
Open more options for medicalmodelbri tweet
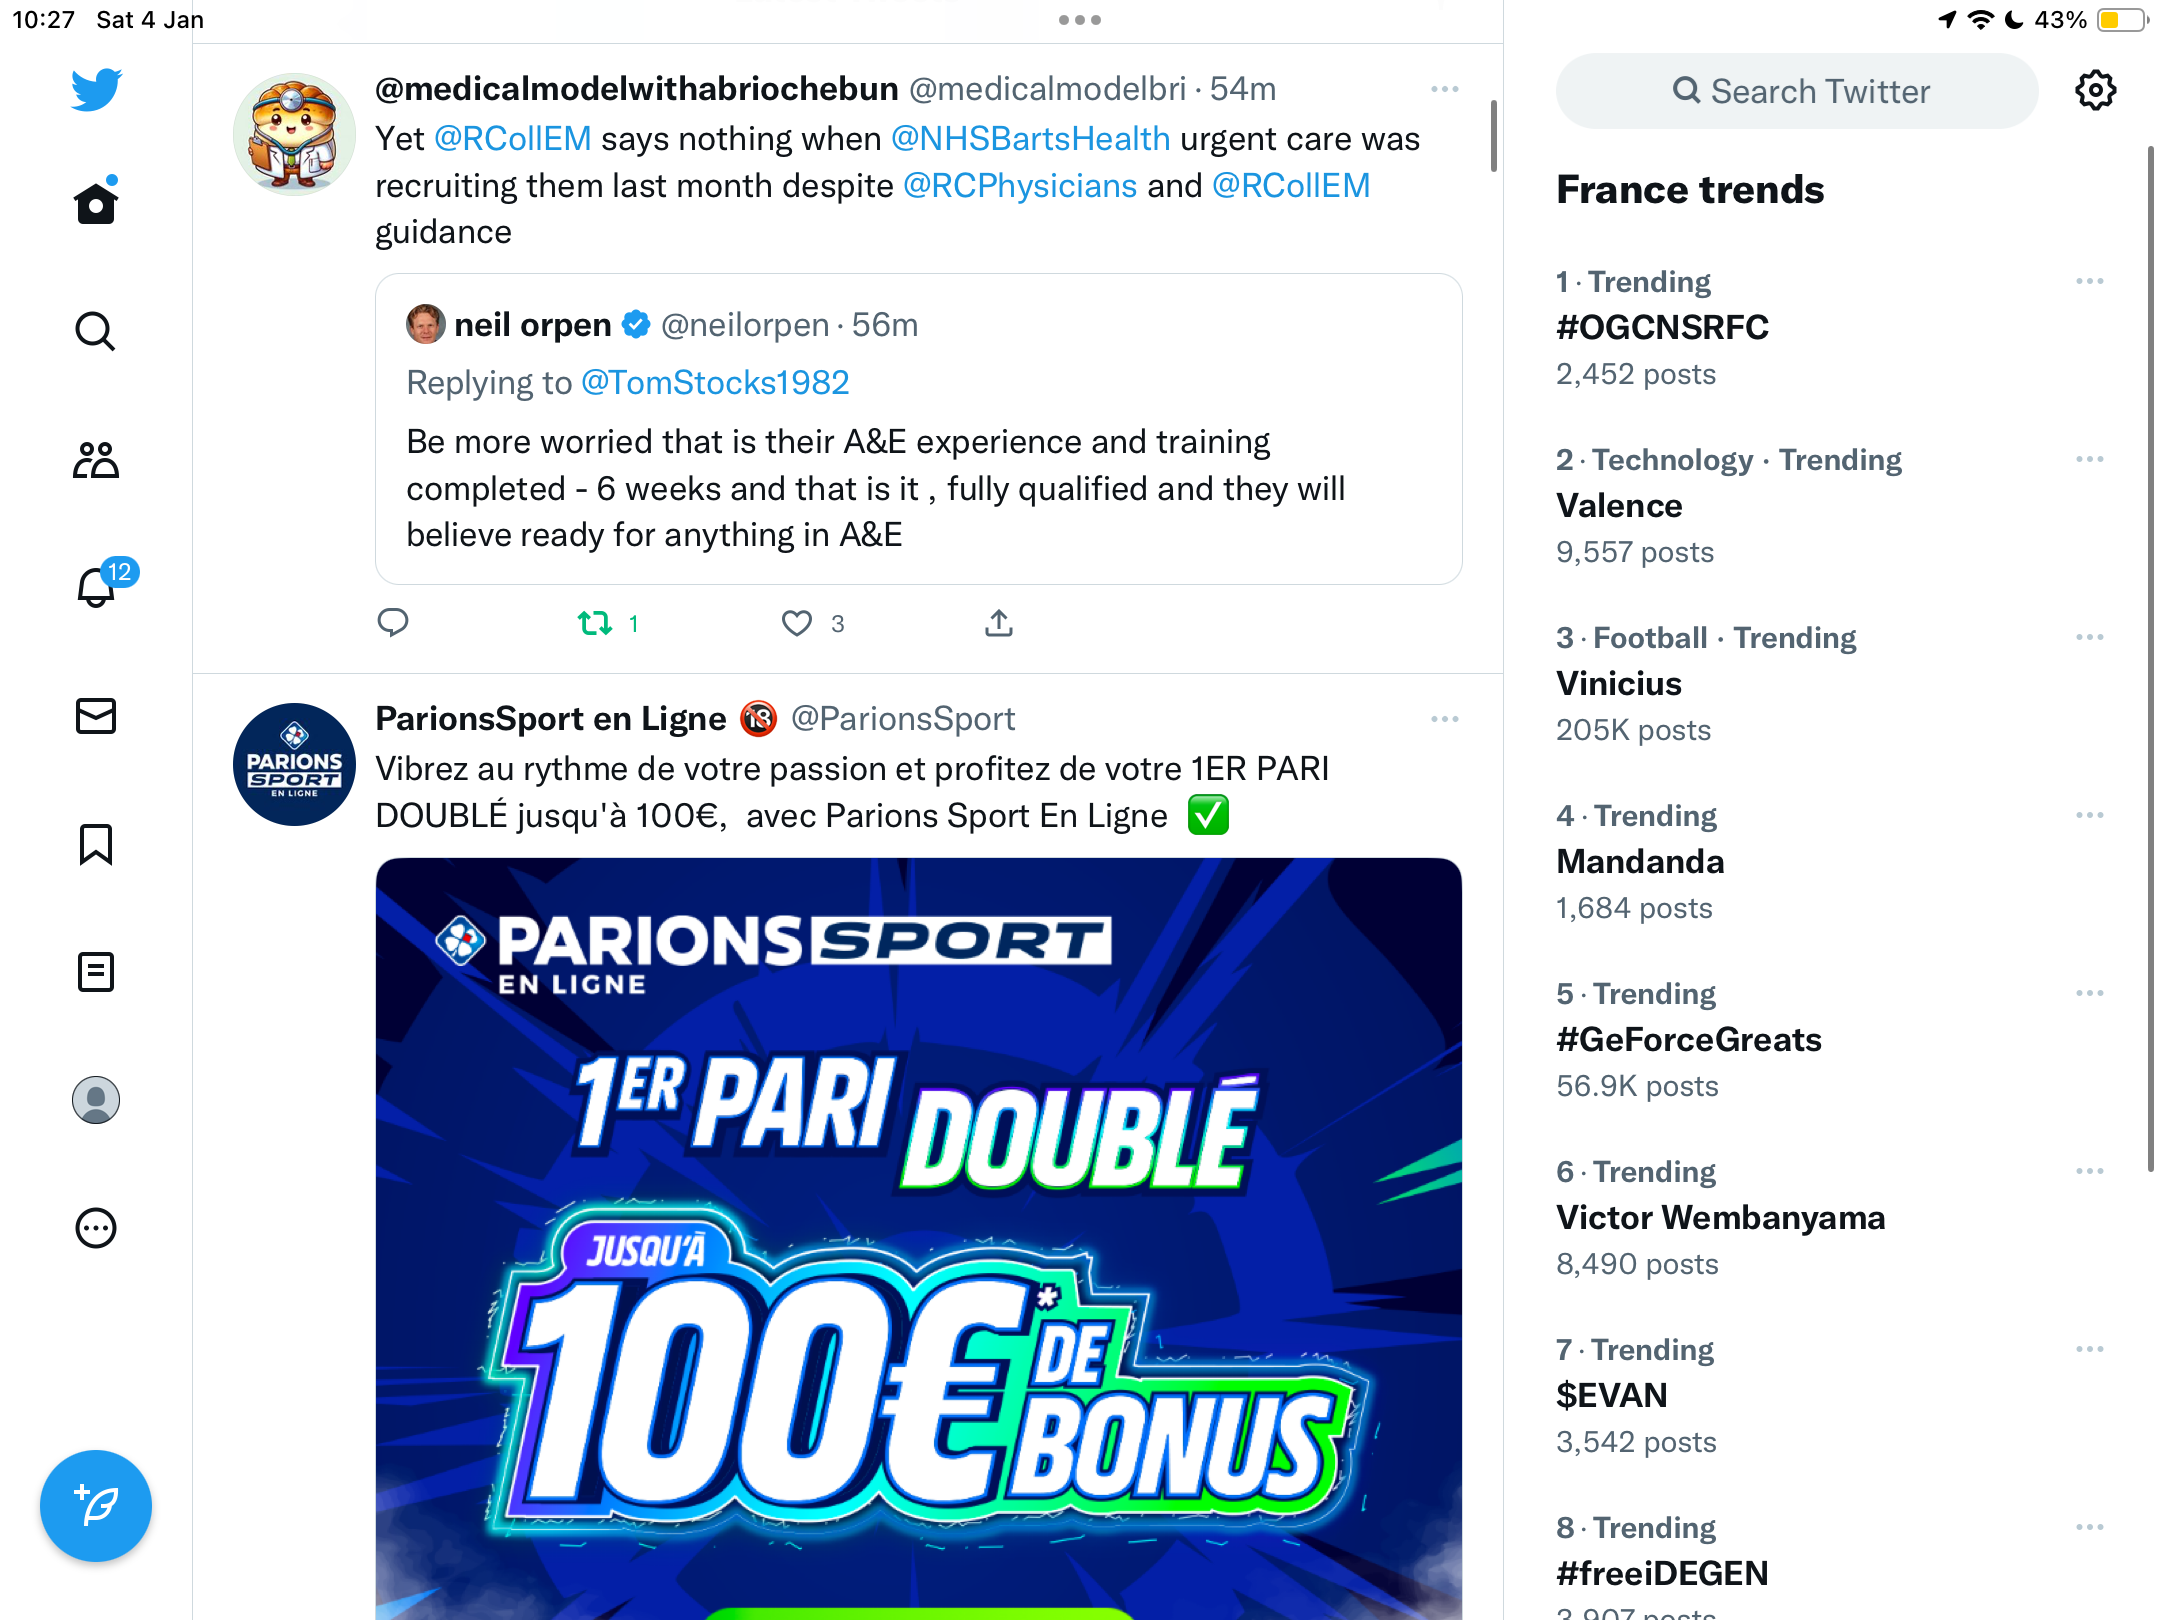click(1445, 89)
